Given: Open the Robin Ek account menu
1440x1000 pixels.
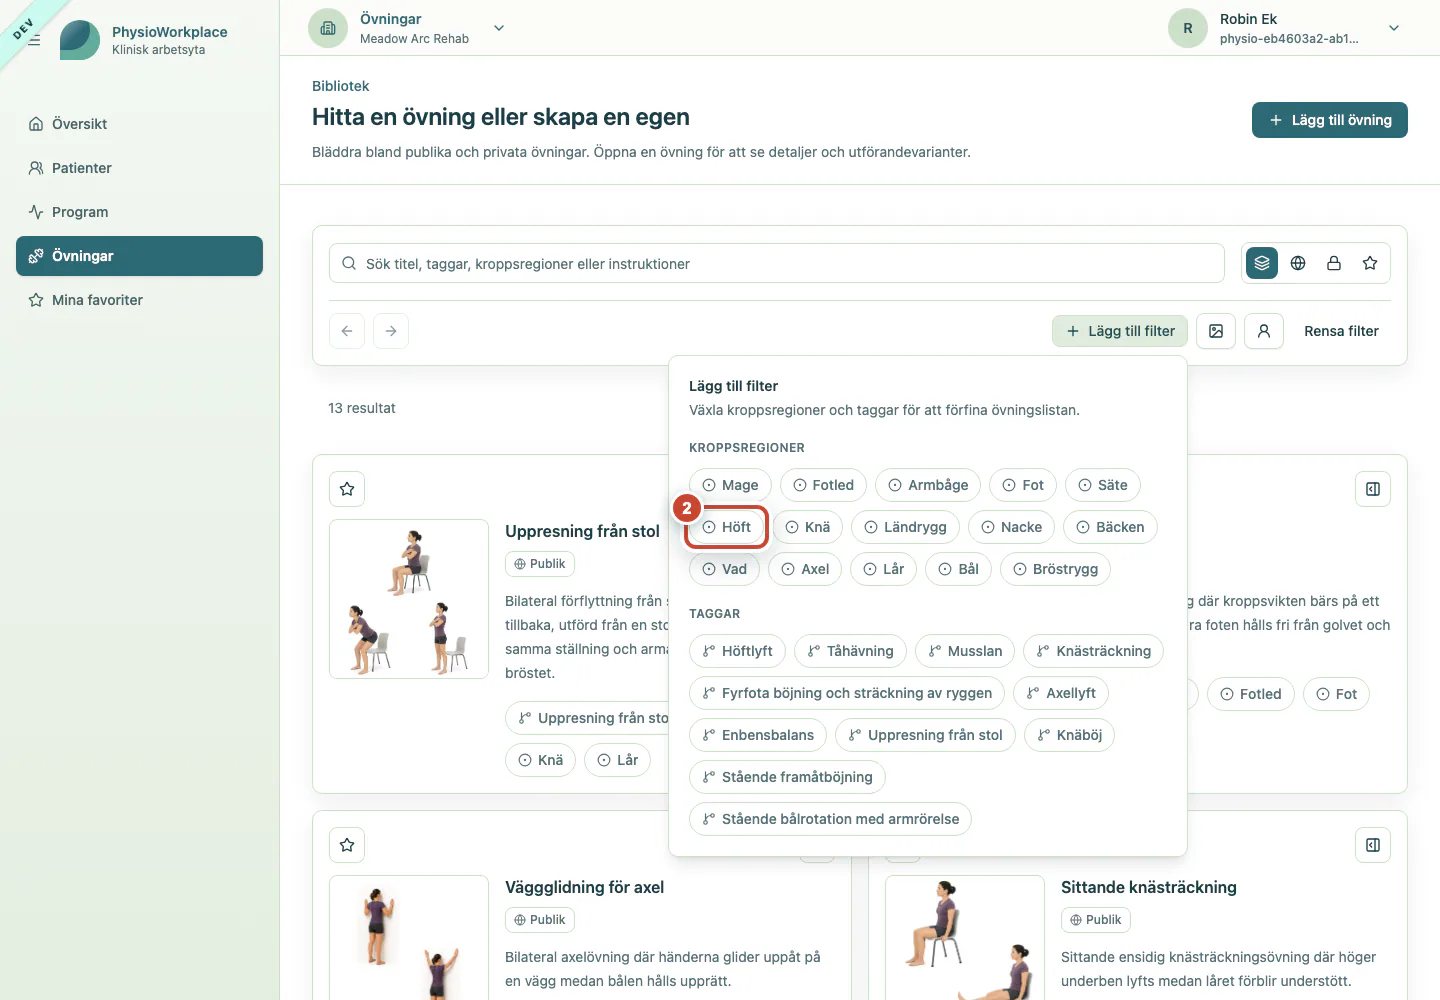Looking at the screenshot, I should coord(1394,28).
